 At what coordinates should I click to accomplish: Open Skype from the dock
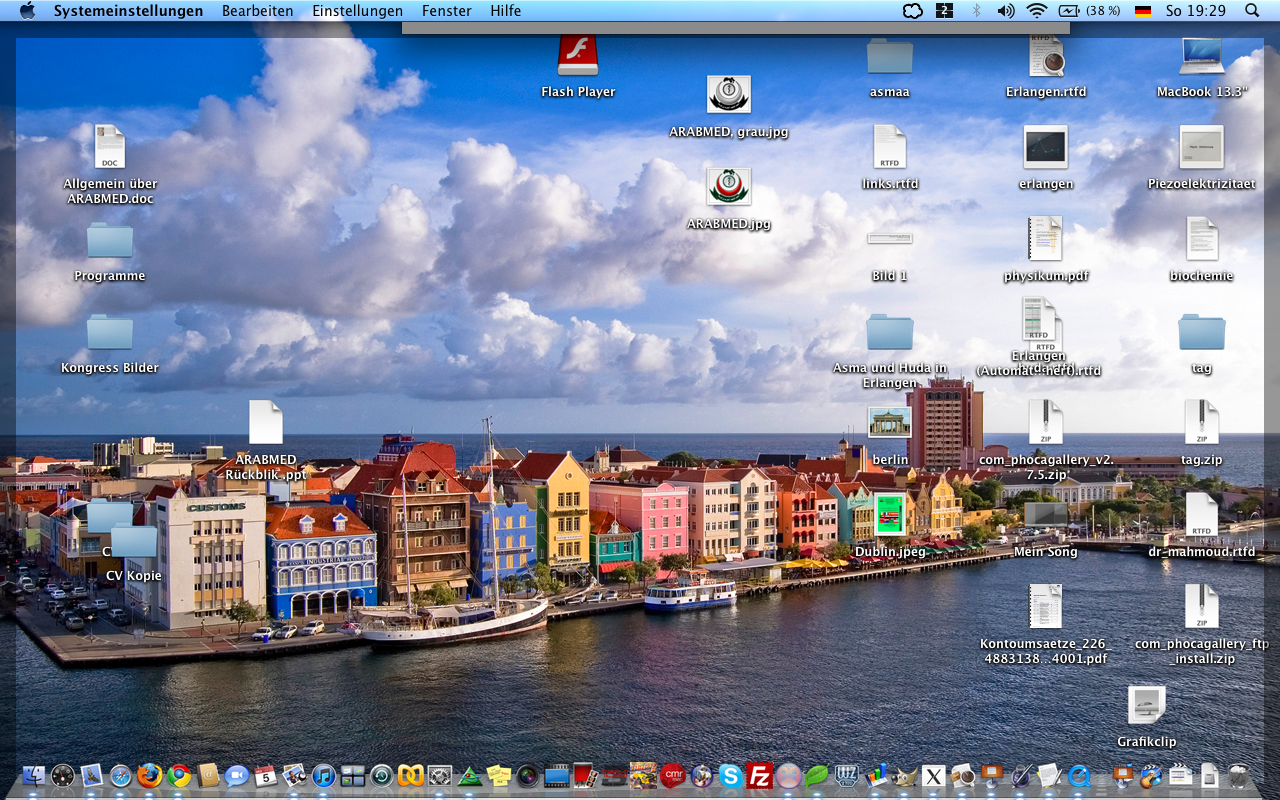(x=731, y=775)
